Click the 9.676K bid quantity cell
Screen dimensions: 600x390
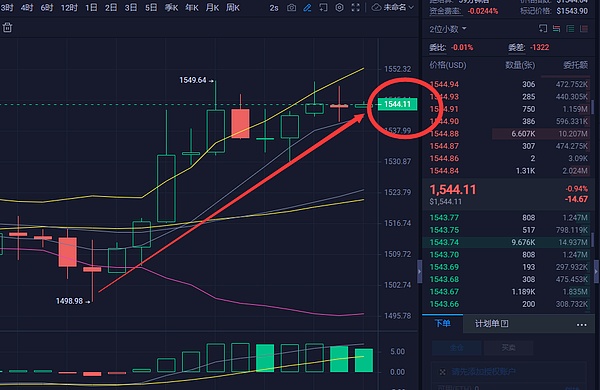[523, 242]
